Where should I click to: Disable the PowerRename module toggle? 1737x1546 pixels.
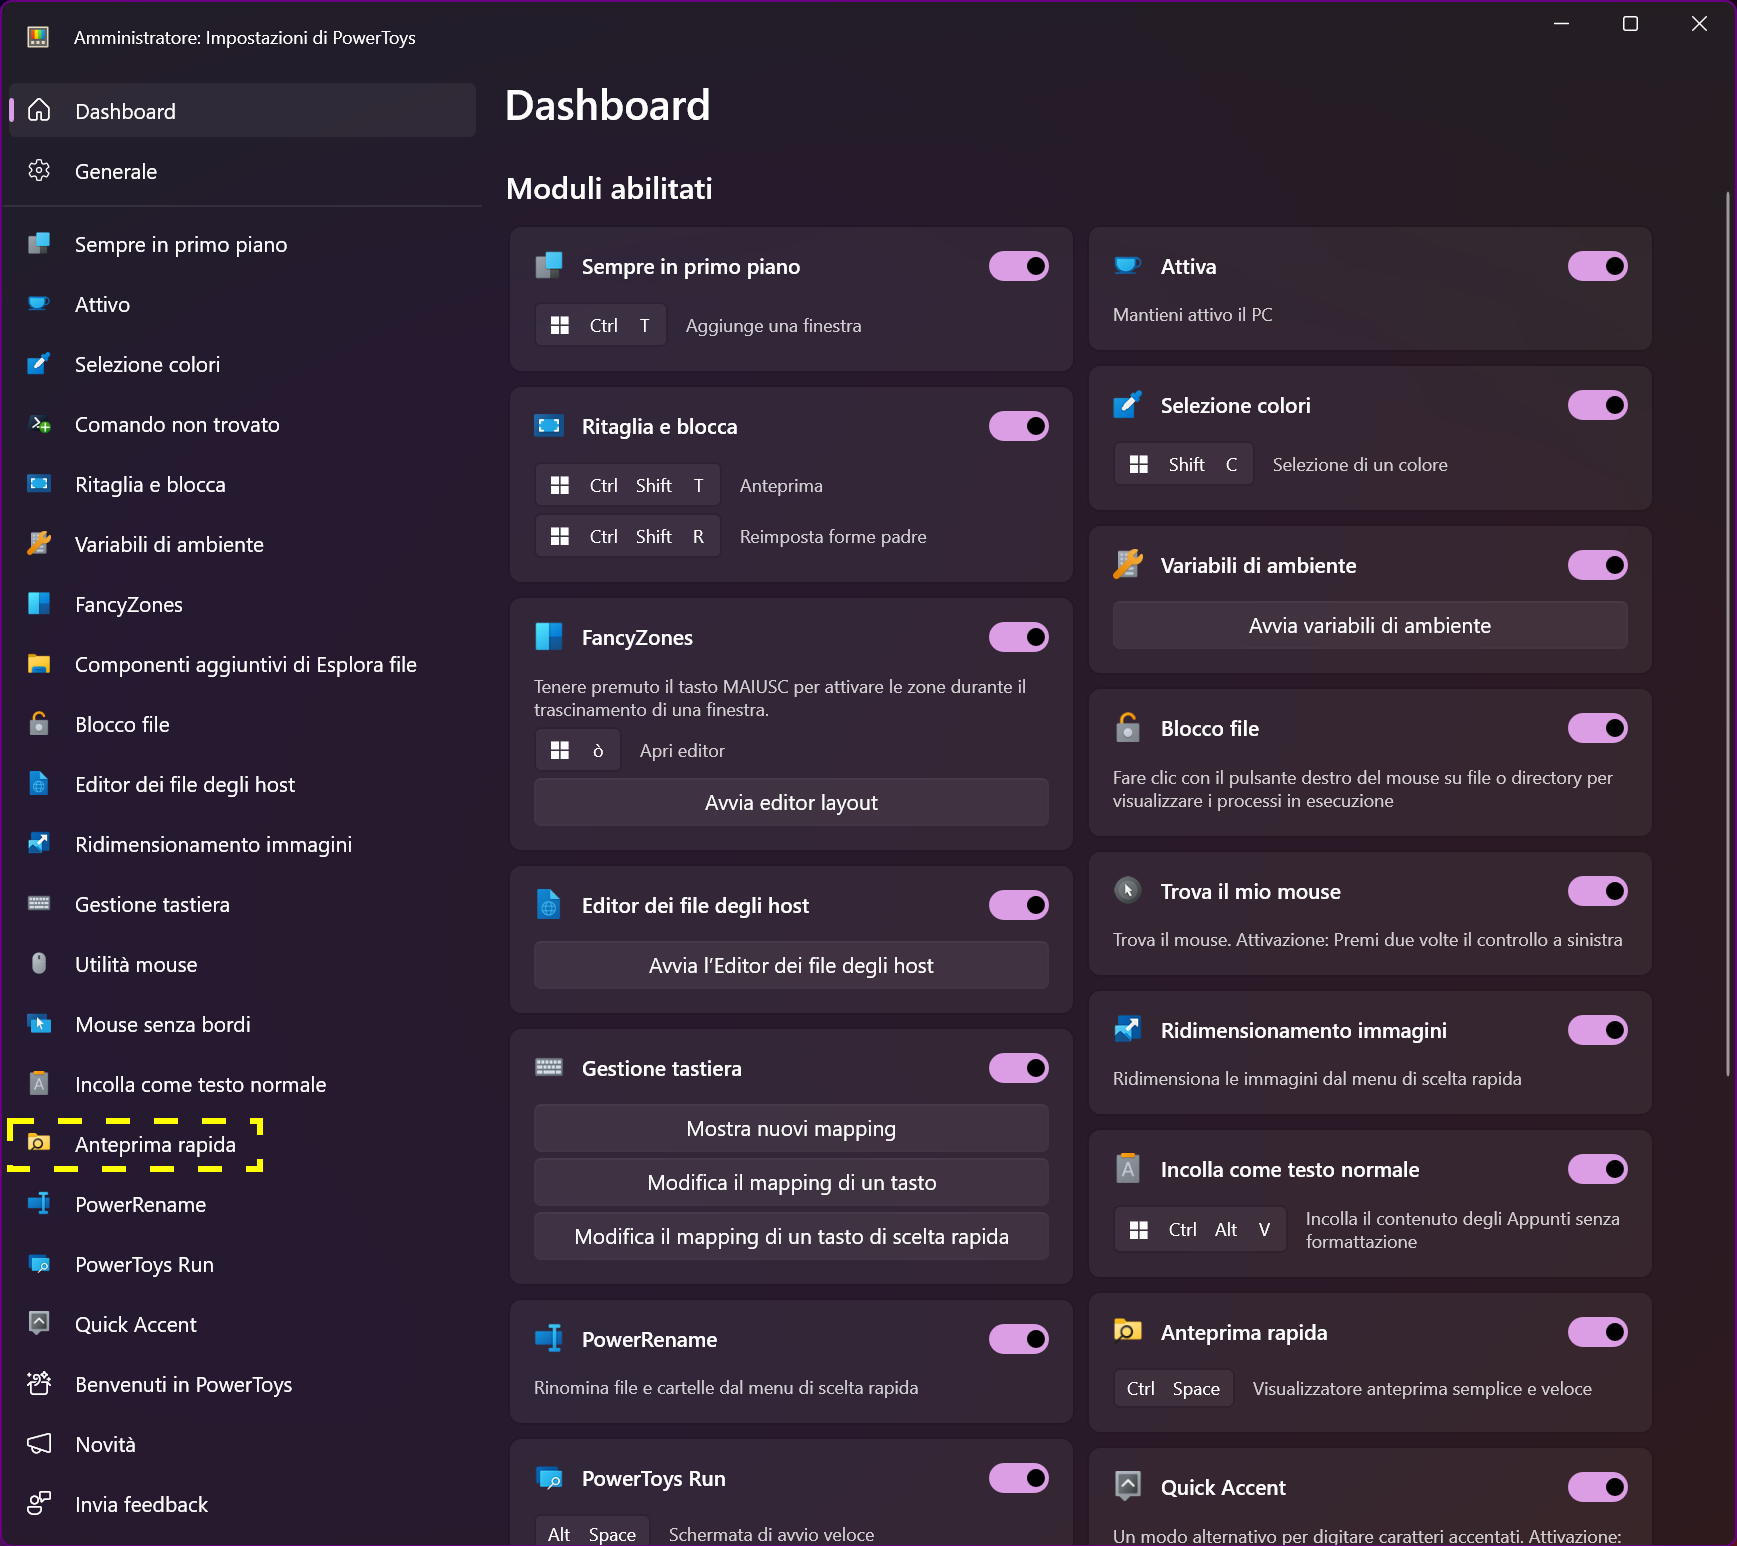(1019, 1339)
